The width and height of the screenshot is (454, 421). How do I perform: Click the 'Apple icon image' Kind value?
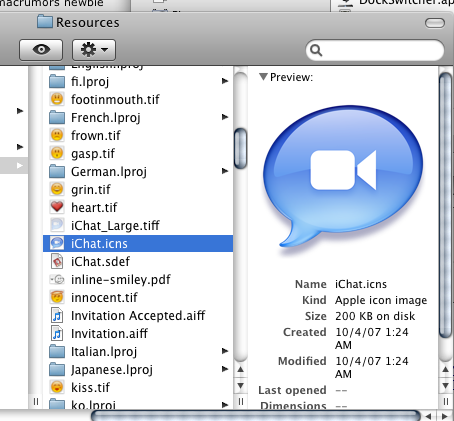[x=381, y=300]
